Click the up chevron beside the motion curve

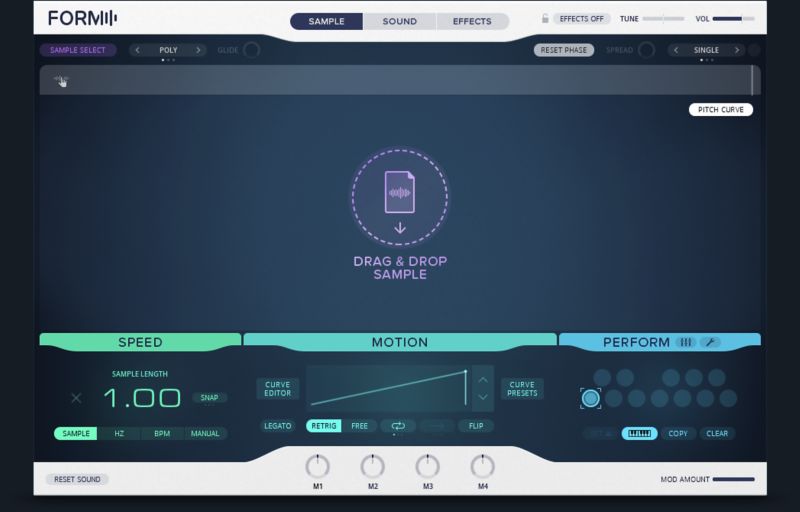[x=483, y=379]
